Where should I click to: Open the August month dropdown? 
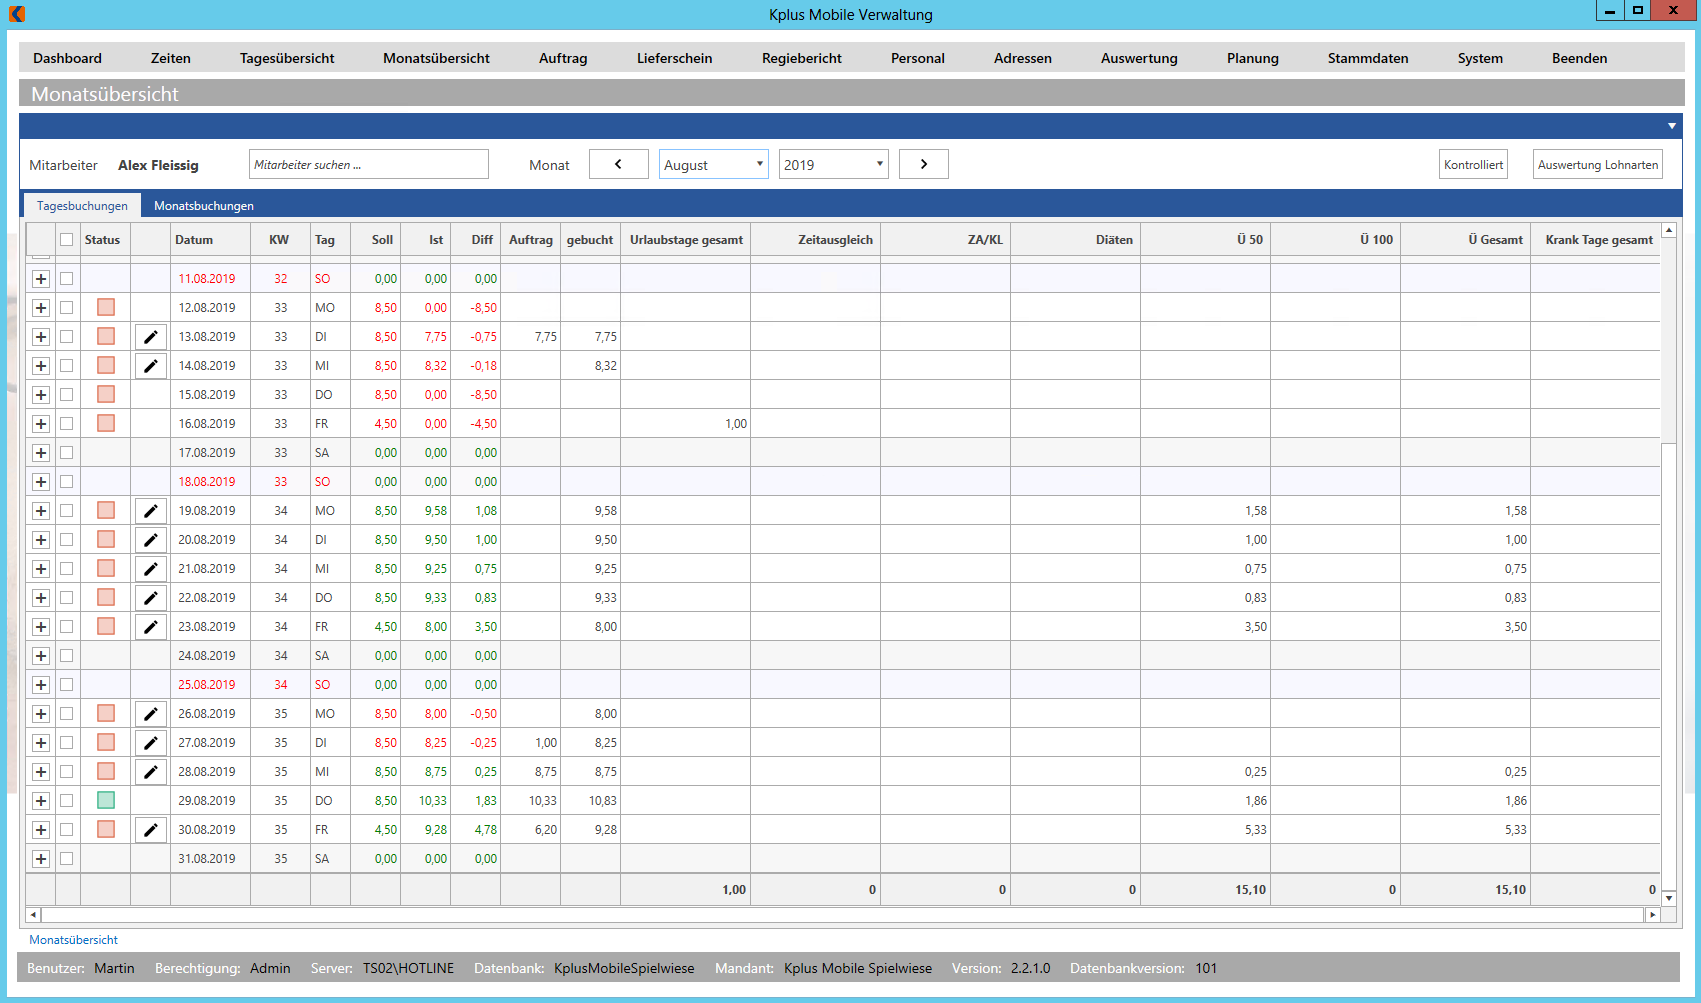pos(714,164)
